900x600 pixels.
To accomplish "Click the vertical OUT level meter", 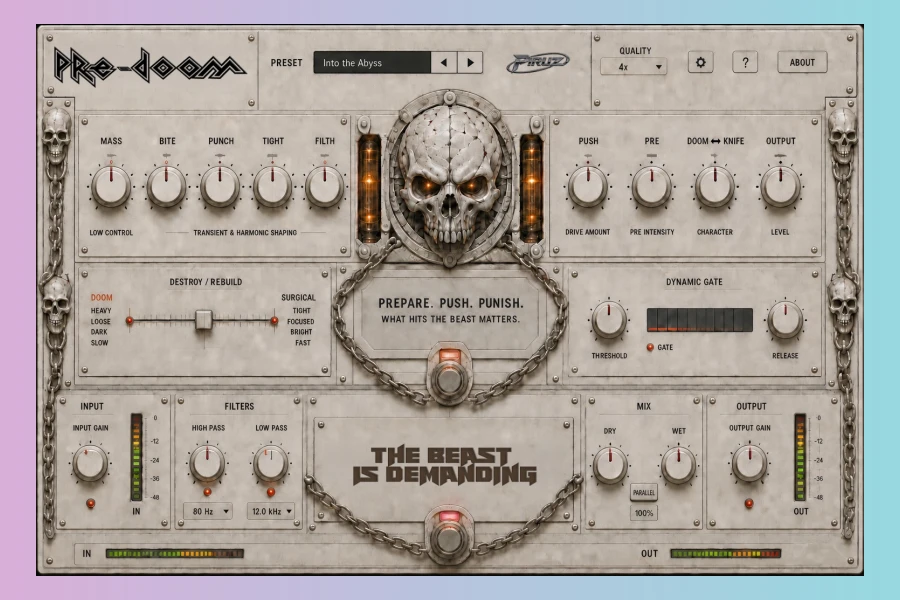I will 800,457.
